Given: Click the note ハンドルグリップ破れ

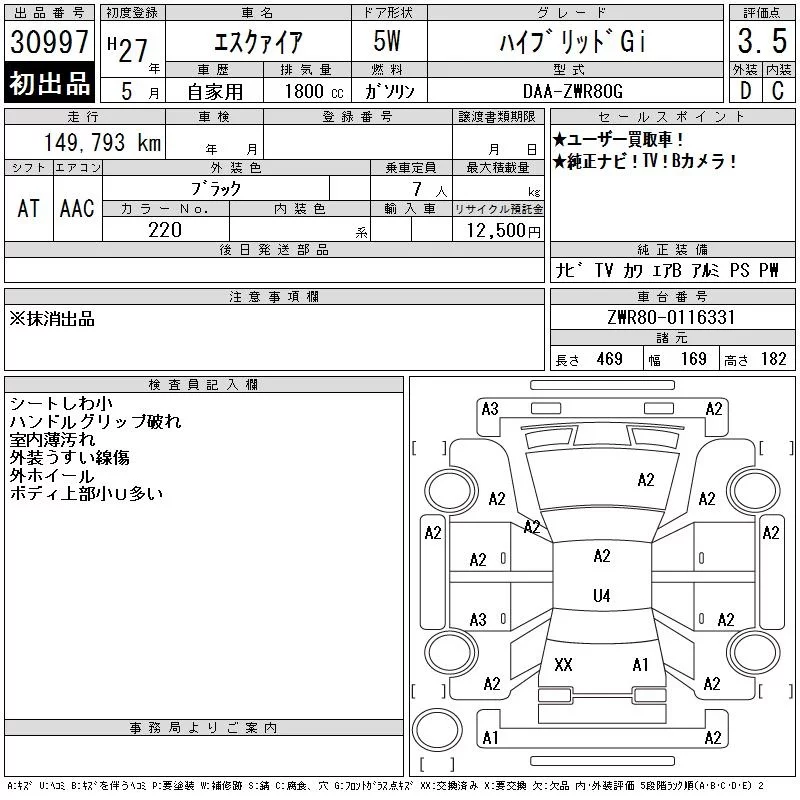Looking at the screenshot, I should click(95, 421).
